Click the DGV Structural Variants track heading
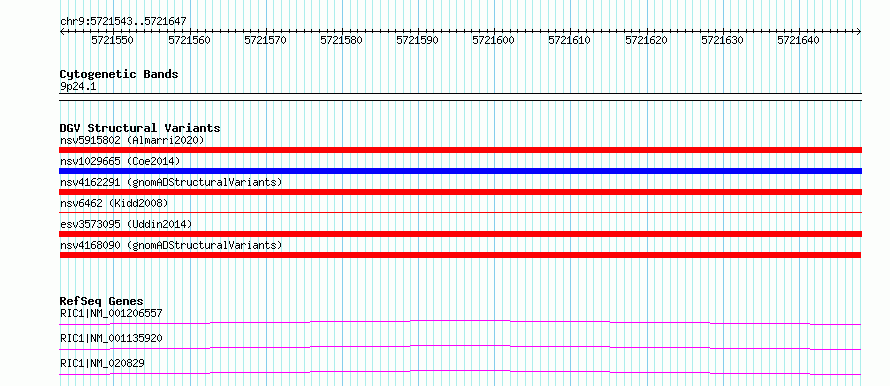The width and height of the screenshot is (890, 386). (x=140, y=128)
